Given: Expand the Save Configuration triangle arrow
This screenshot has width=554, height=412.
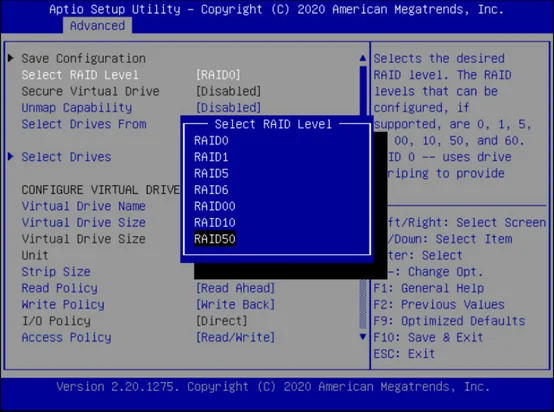Looking at the screenshot, I should coord(11,58).
